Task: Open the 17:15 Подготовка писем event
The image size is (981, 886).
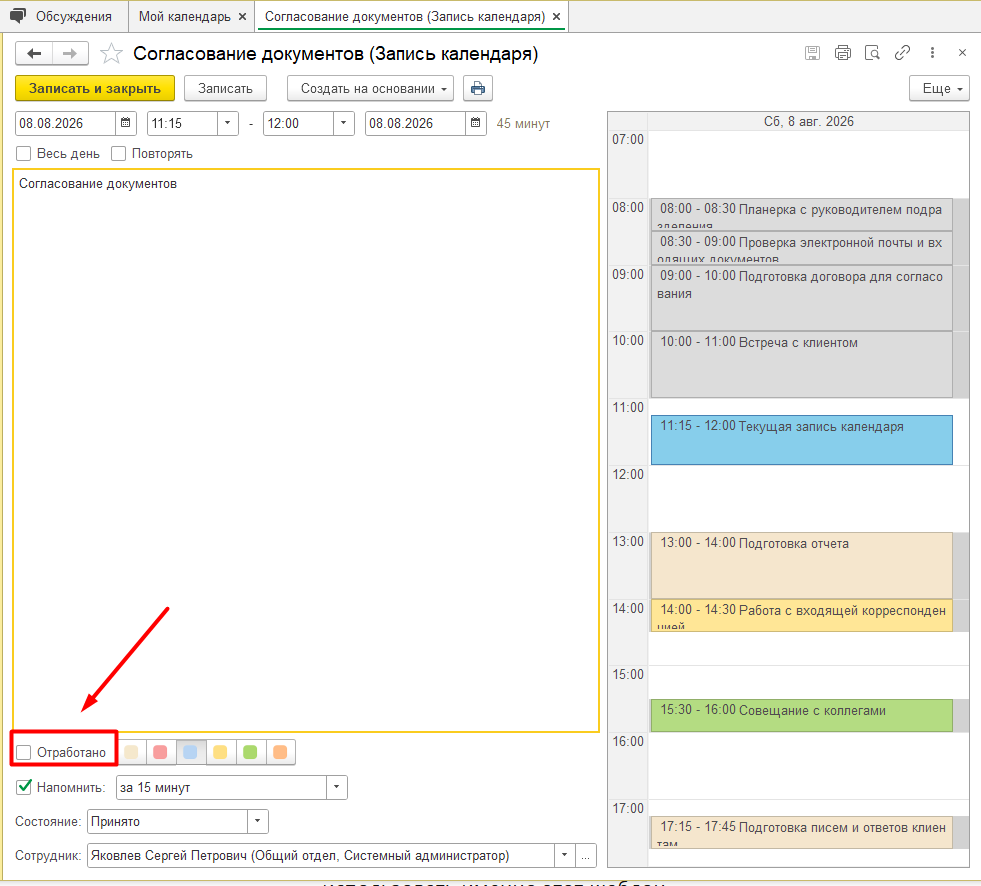Action: 801,832
